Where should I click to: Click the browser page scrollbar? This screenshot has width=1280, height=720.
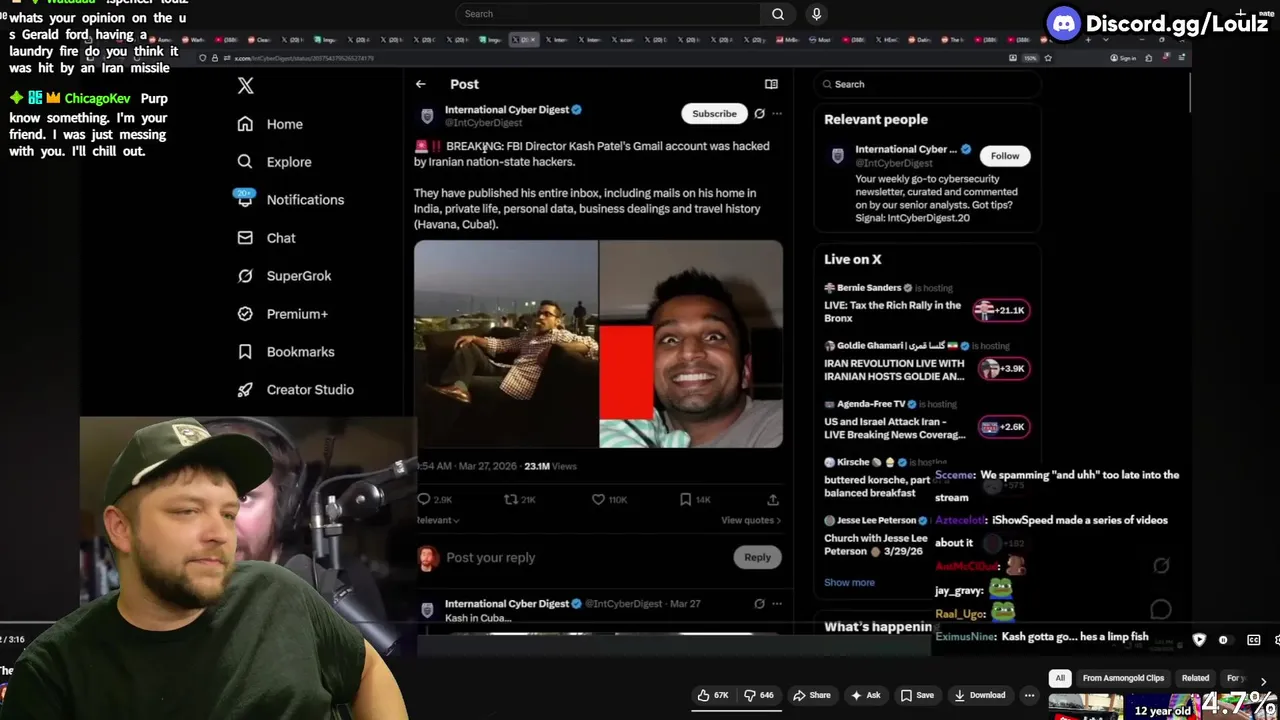coord(1189,92)
